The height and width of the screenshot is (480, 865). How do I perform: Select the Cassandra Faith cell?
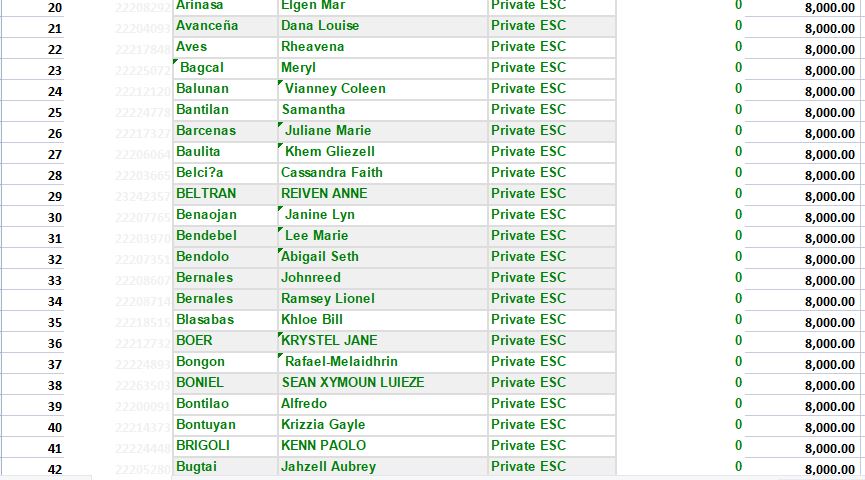tap(332, 173)
